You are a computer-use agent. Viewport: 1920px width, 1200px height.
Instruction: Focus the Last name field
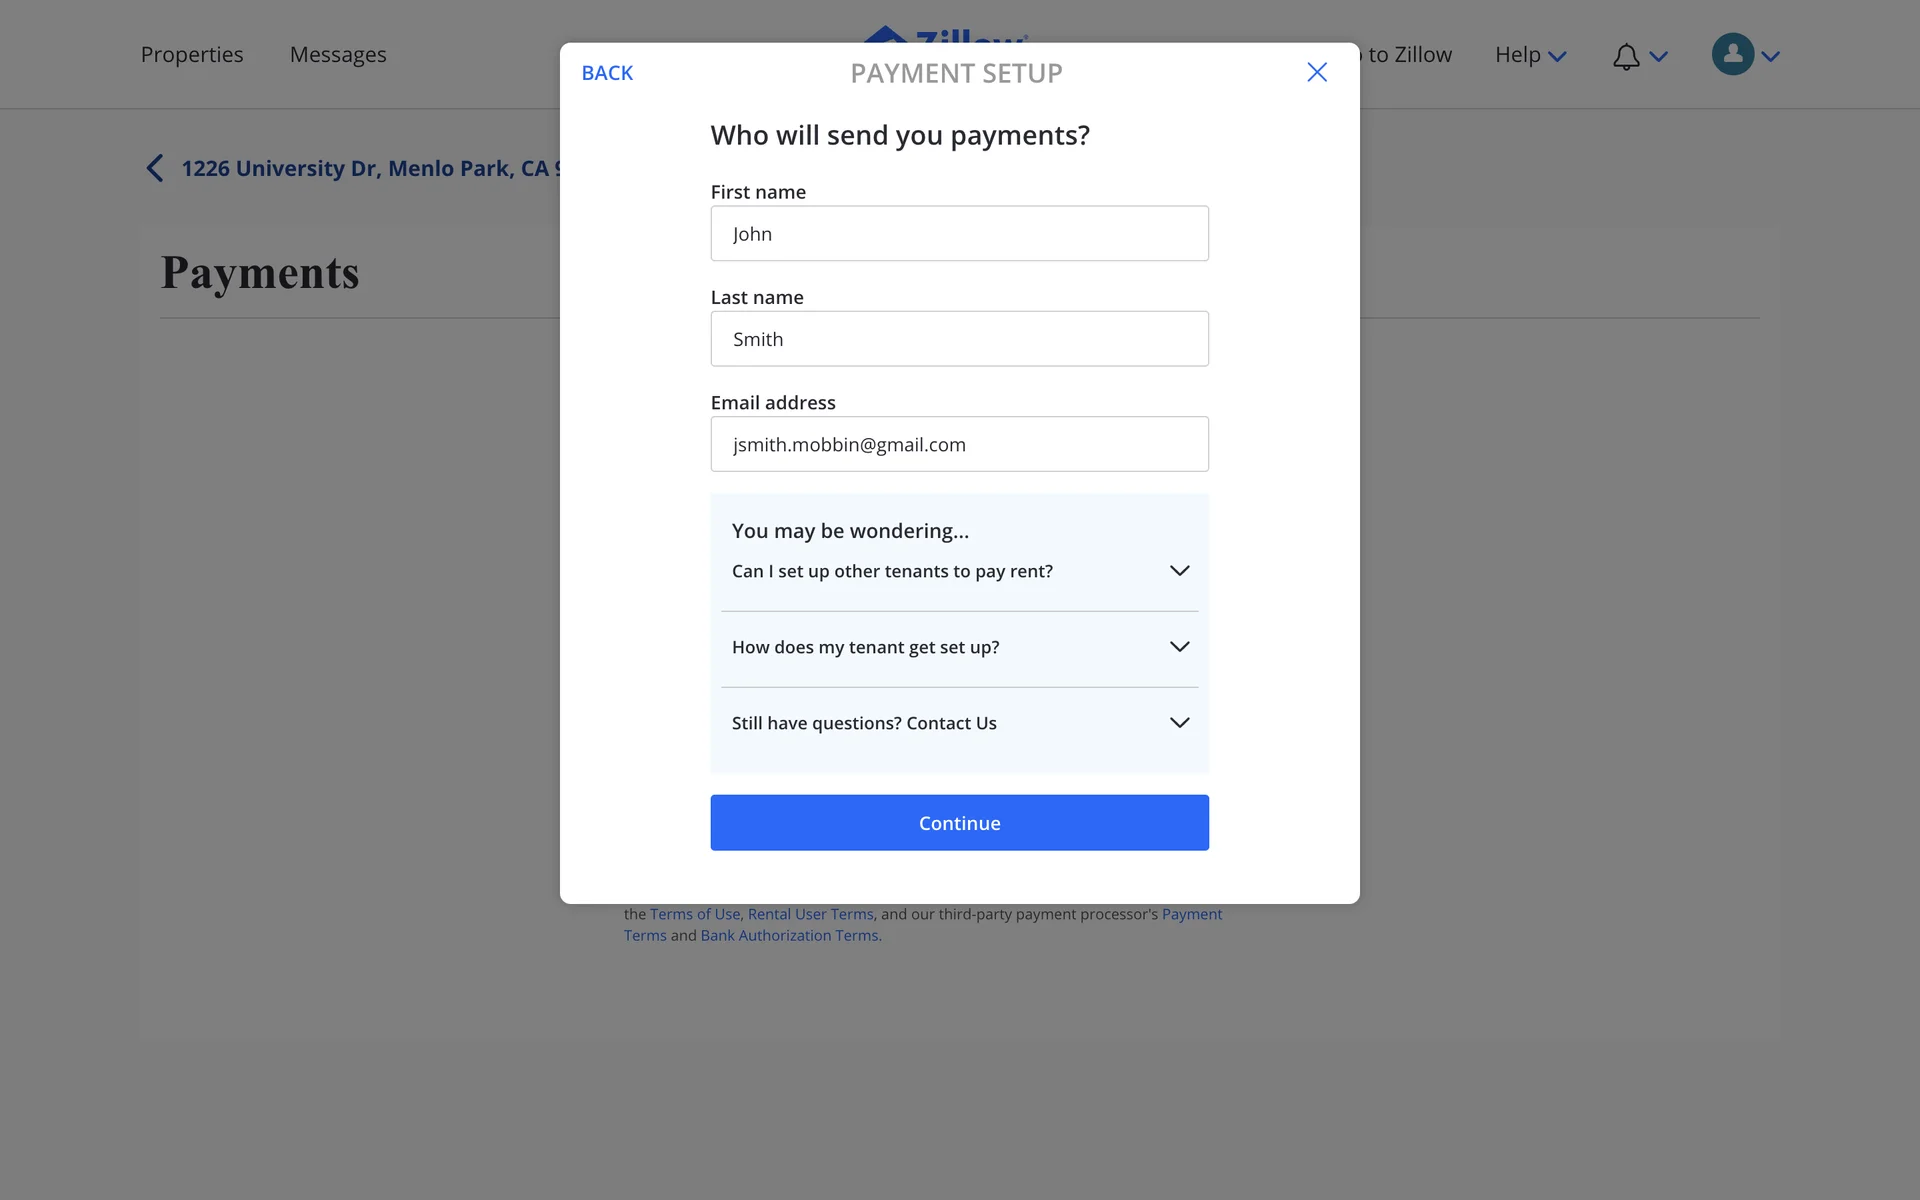point(959,339)
